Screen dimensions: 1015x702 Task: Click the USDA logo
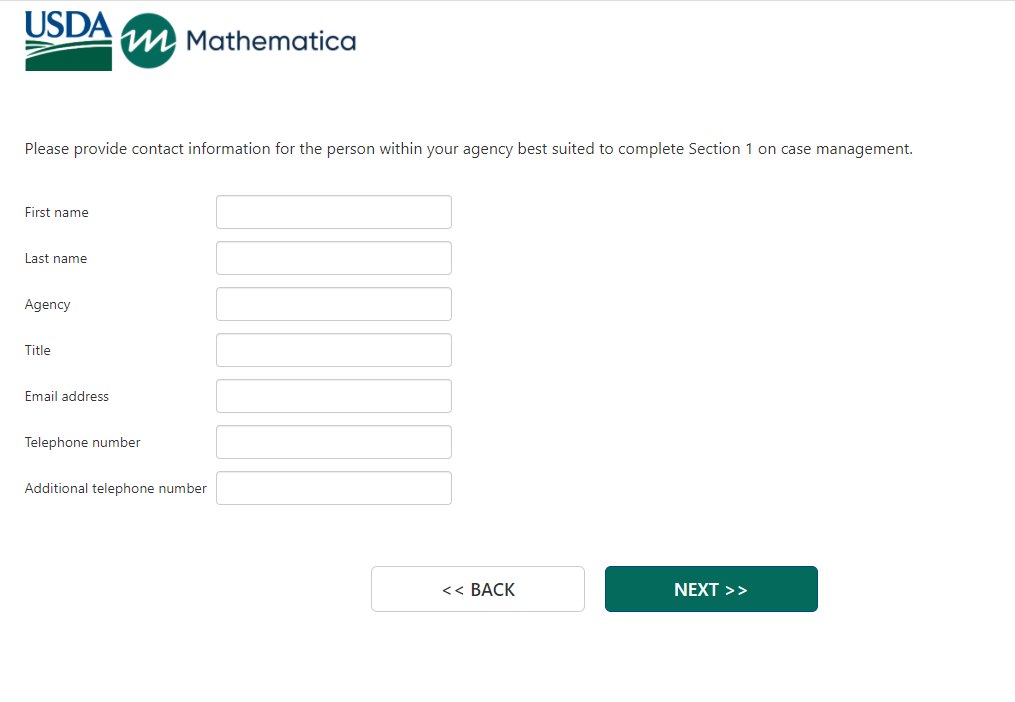[68, 40]
